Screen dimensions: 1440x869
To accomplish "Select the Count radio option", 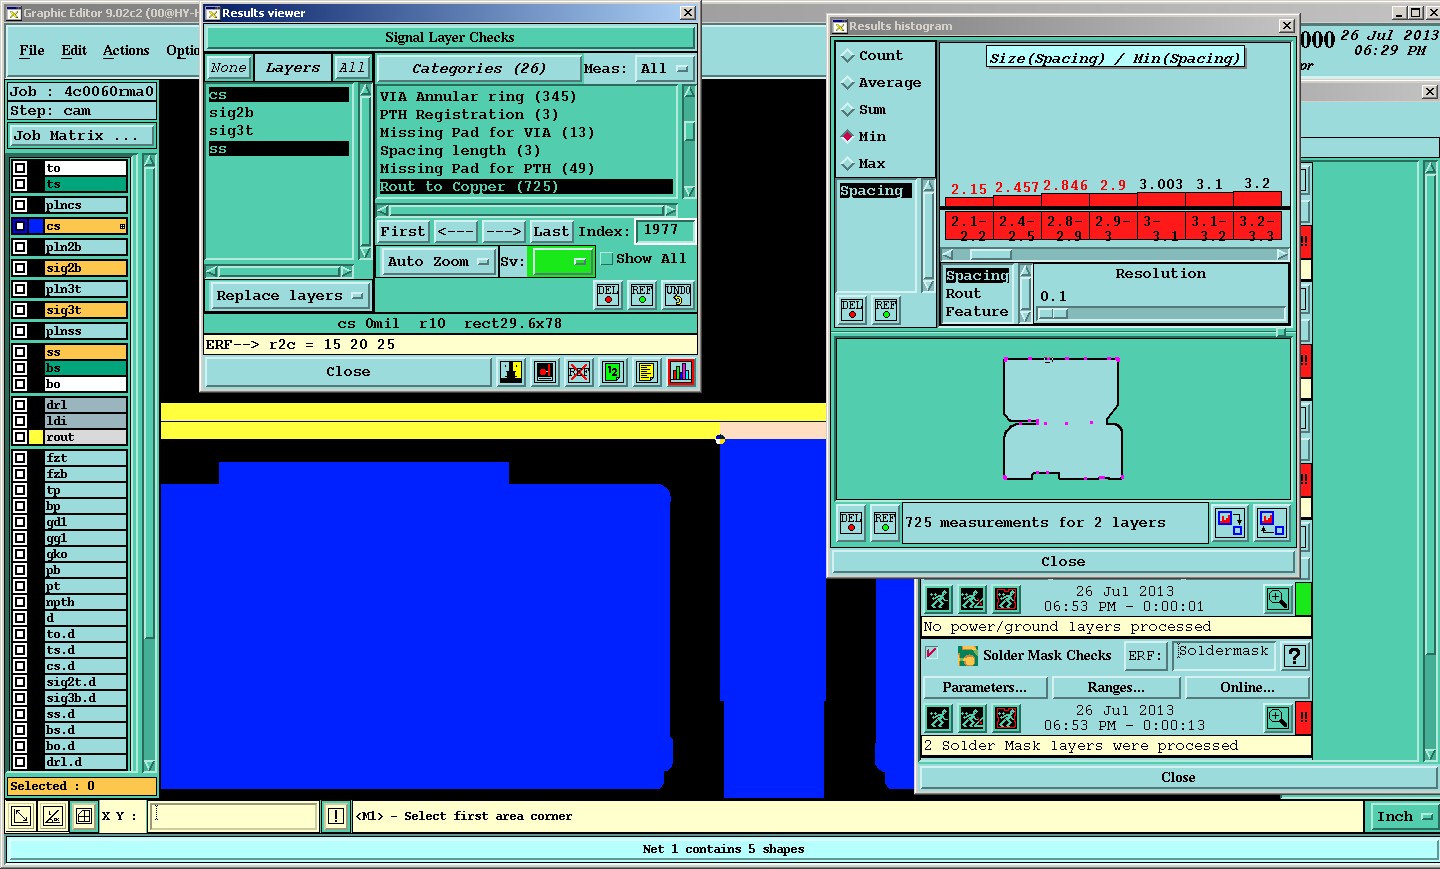I will 848,56.
